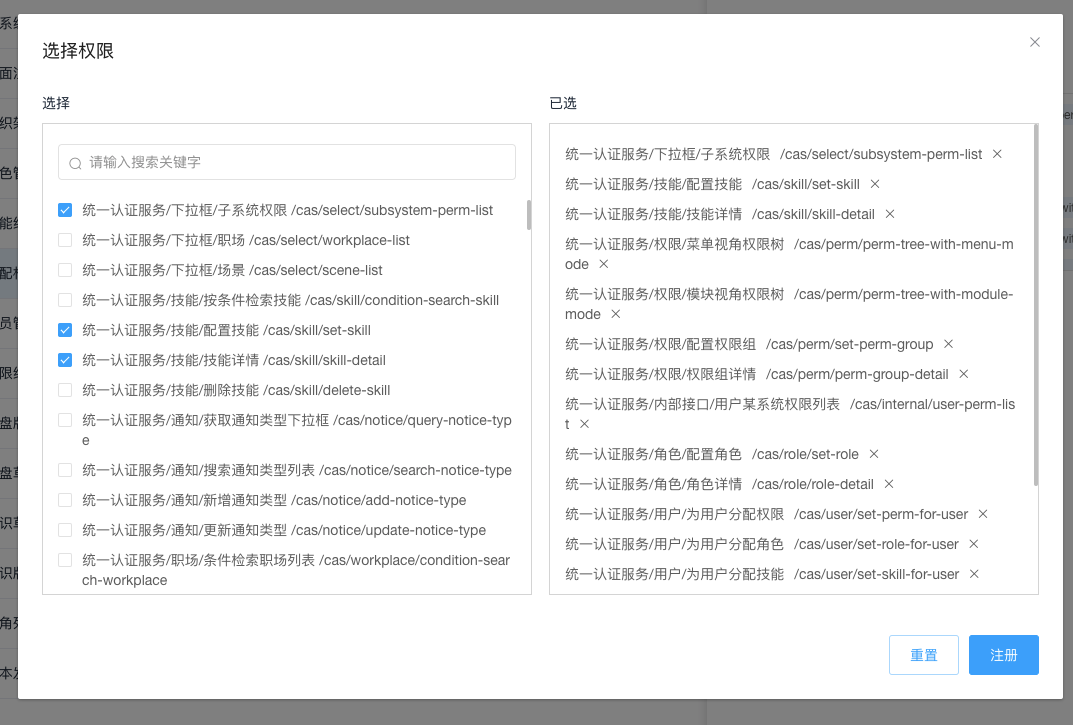Remove selected /cas/user/set-role-for-user entry
The height and width of the screenshot is (725, 1073).
pos(974,544)
